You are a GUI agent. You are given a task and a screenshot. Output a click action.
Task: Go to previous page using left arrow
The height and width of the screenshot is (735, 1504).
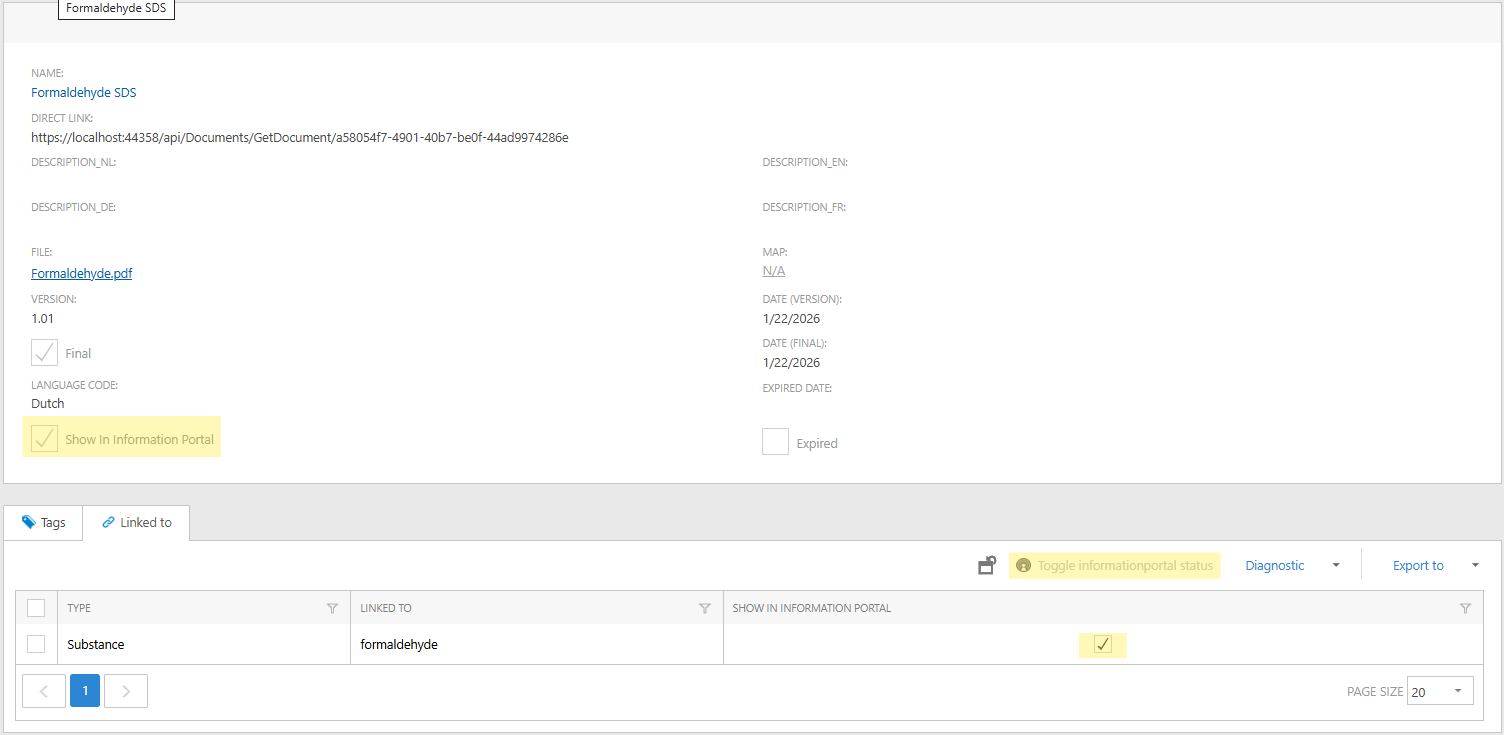pos(44,691)
